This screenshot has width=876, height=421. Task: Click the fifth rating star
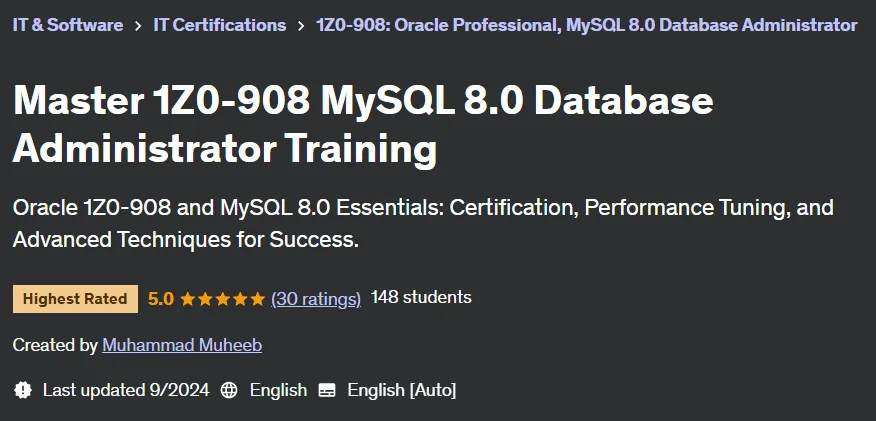point(258,299)
